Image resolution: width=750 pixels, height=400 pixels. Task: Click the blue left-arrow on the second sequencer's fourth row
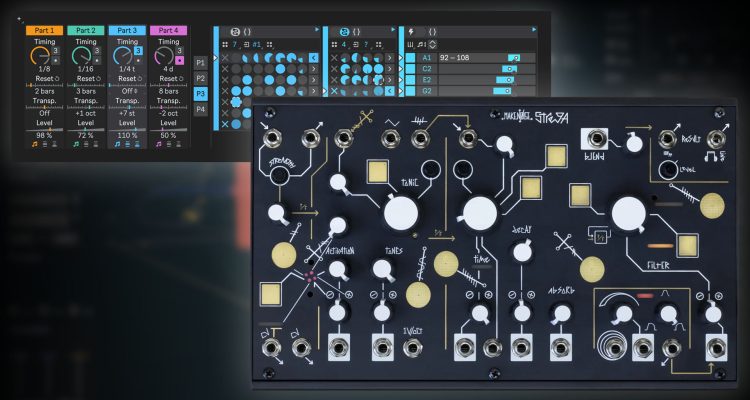tap(390, 91)
